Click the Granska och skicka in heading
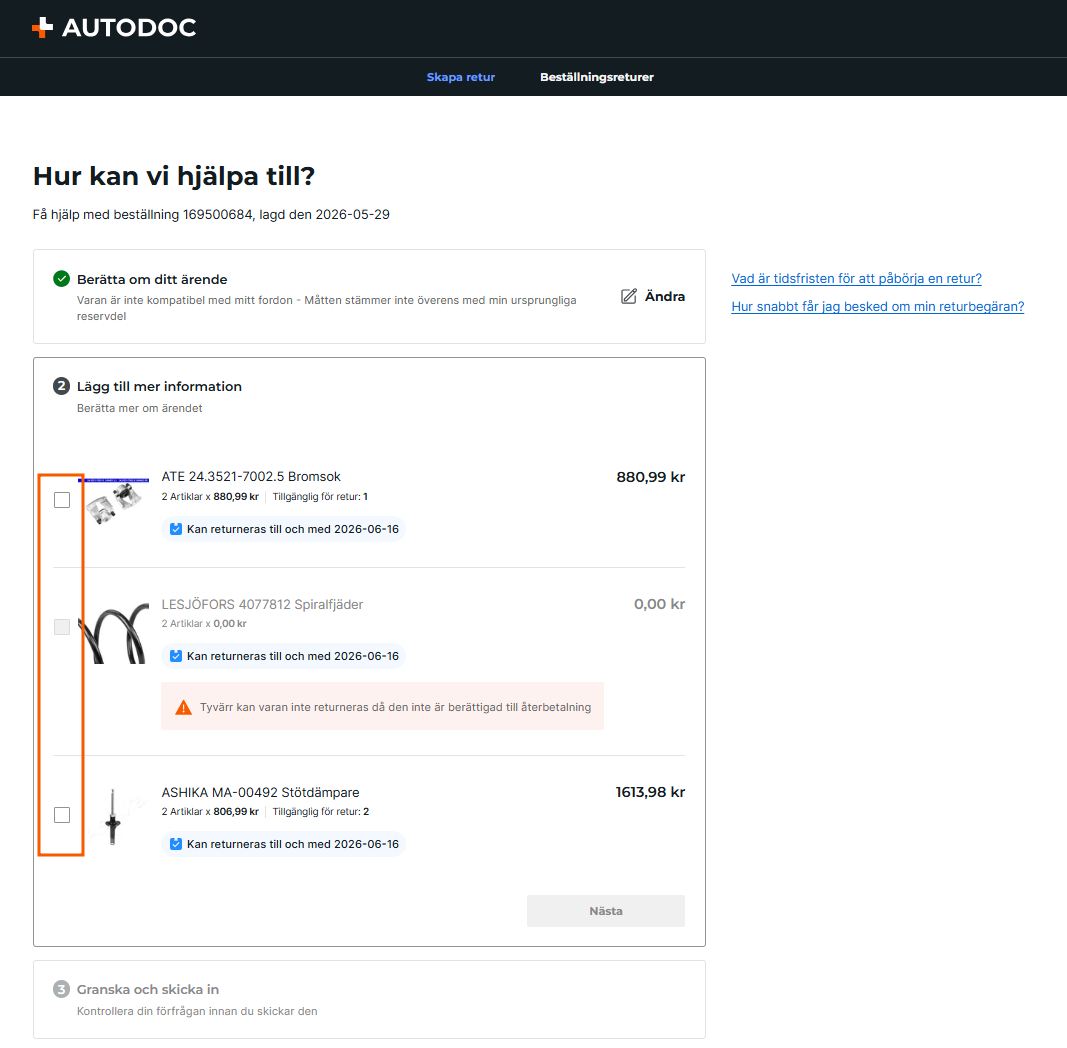The image size is (1067, 1048). click(x=148, y=989)
